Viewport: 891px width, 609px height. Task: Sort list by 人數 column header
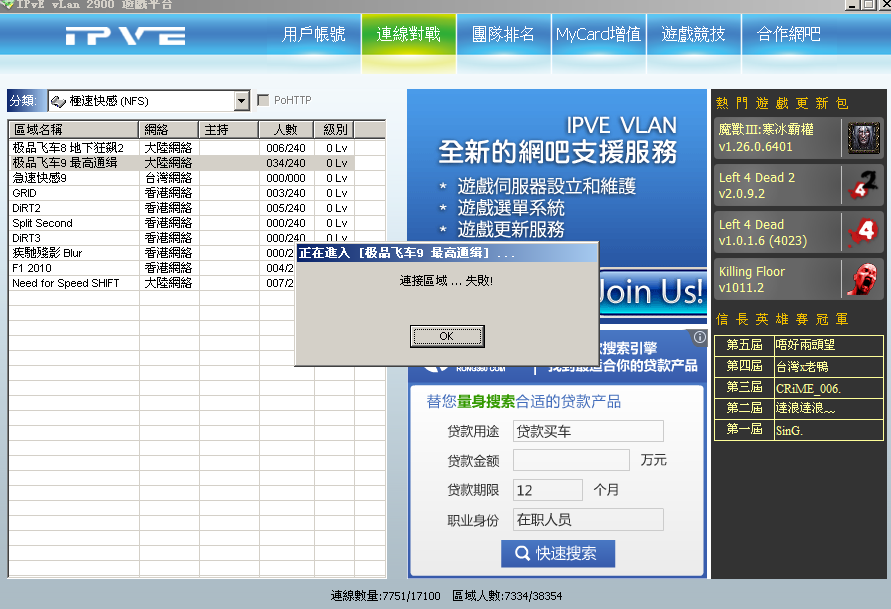285,130
